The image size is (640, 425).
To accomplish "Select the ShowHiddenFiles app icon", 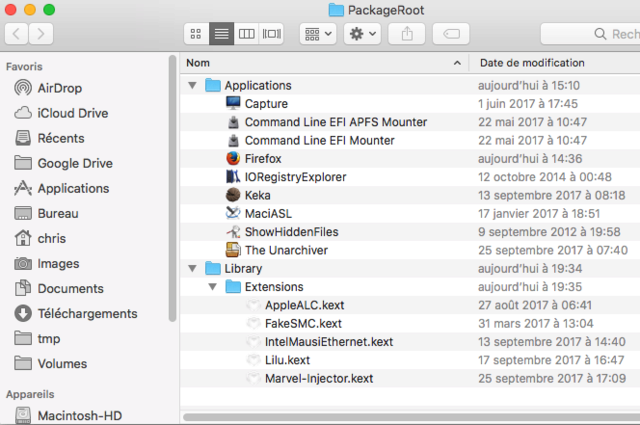I will click(233, 232).
